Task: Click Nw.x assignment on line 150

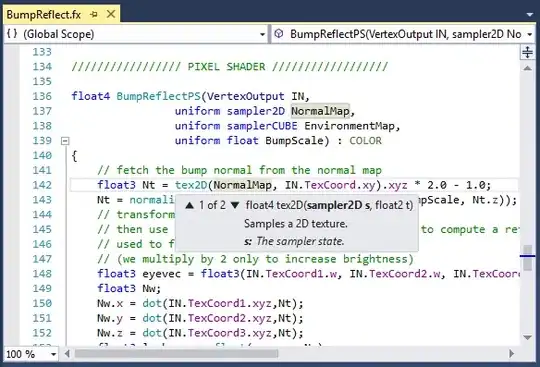Action: 200,303
